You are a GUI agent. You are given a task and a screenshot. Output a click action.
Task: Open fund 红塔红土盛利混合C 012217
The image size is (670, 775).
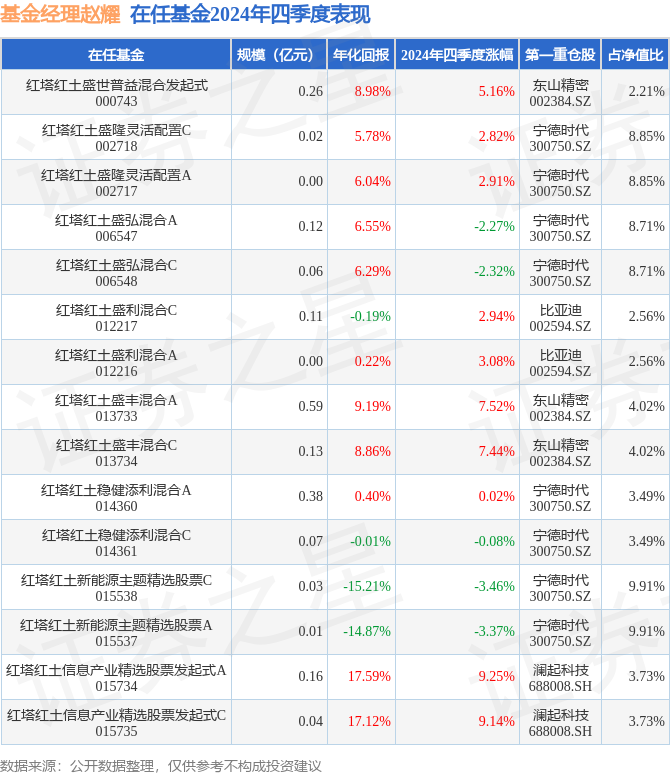pos(116,317)
